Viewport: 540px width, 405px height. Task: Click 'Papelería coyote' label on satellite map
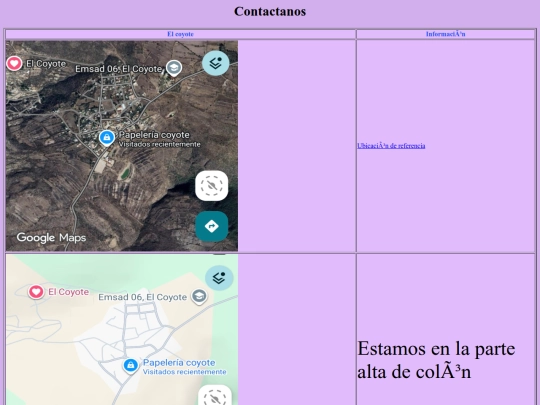154,135
